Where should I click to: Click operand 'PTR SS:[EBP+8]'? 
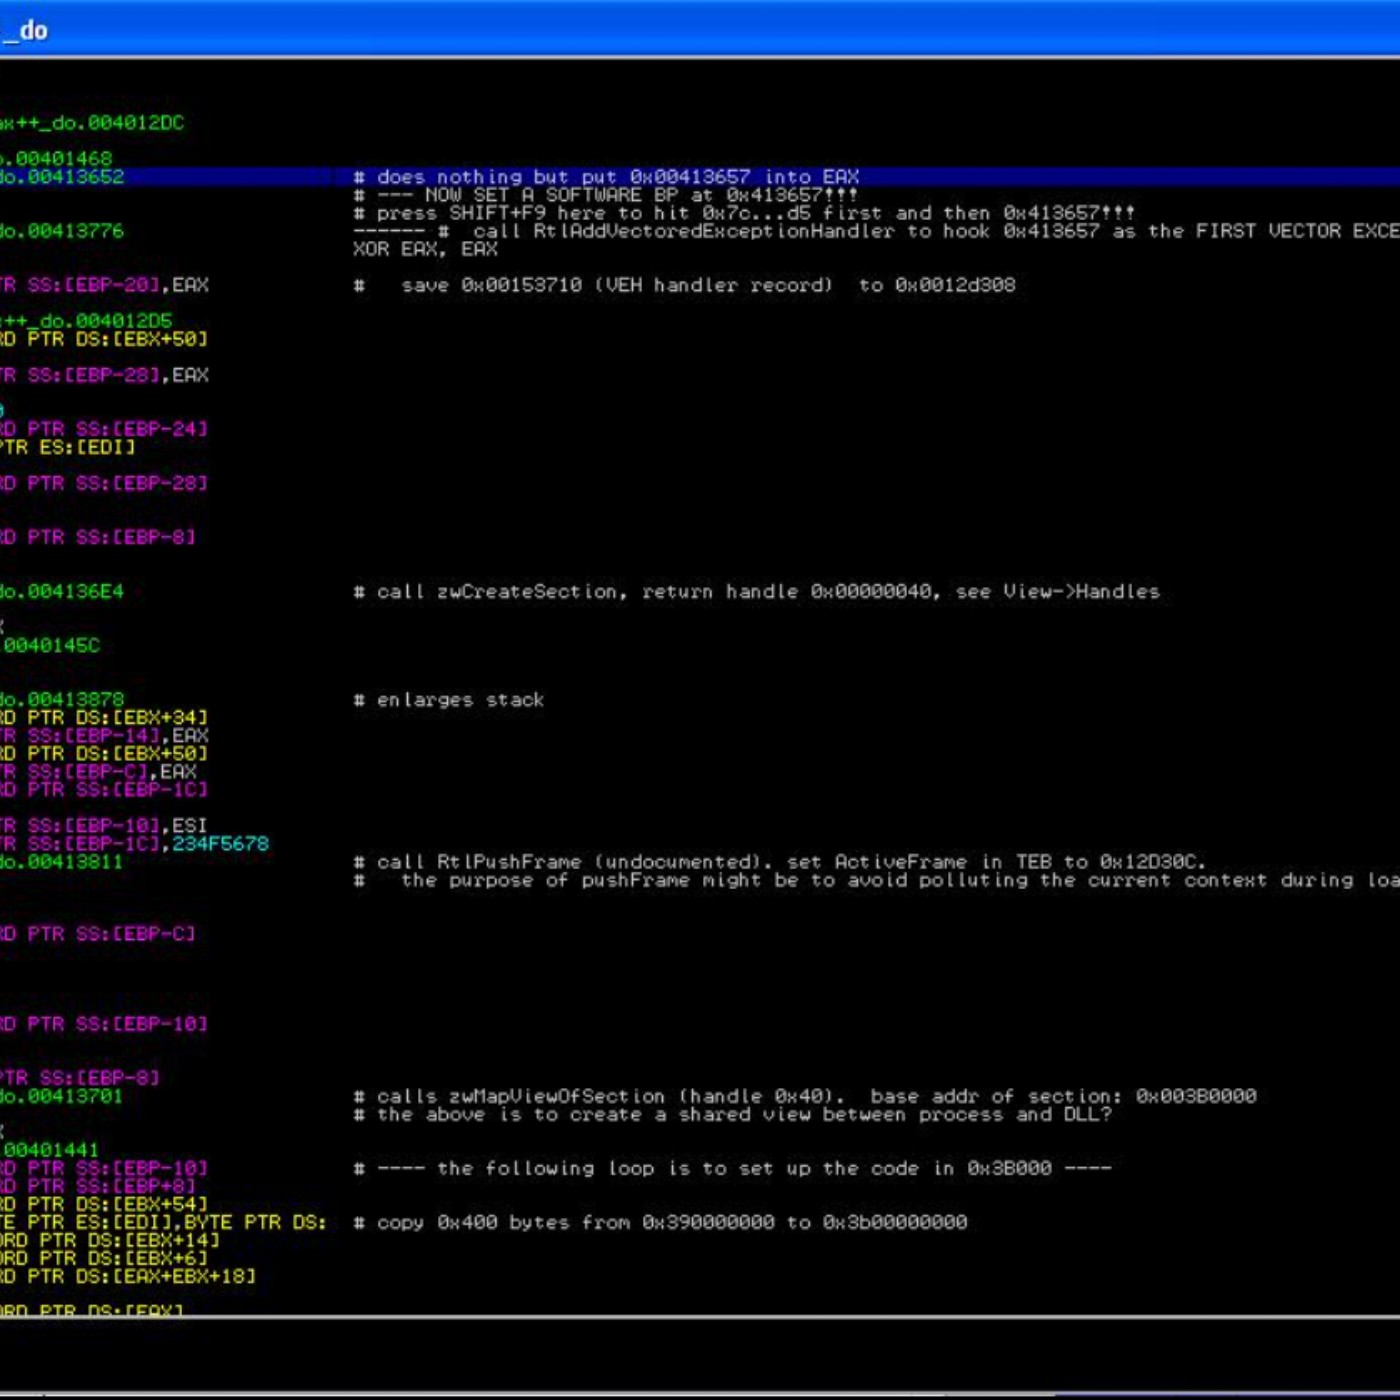point(112,1185)
